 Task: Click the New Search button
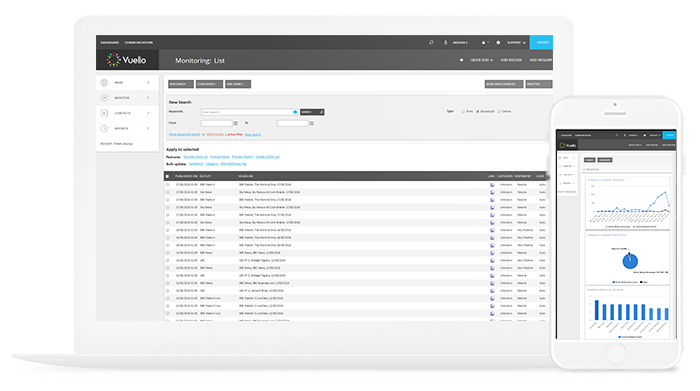[x=181, y=84]
